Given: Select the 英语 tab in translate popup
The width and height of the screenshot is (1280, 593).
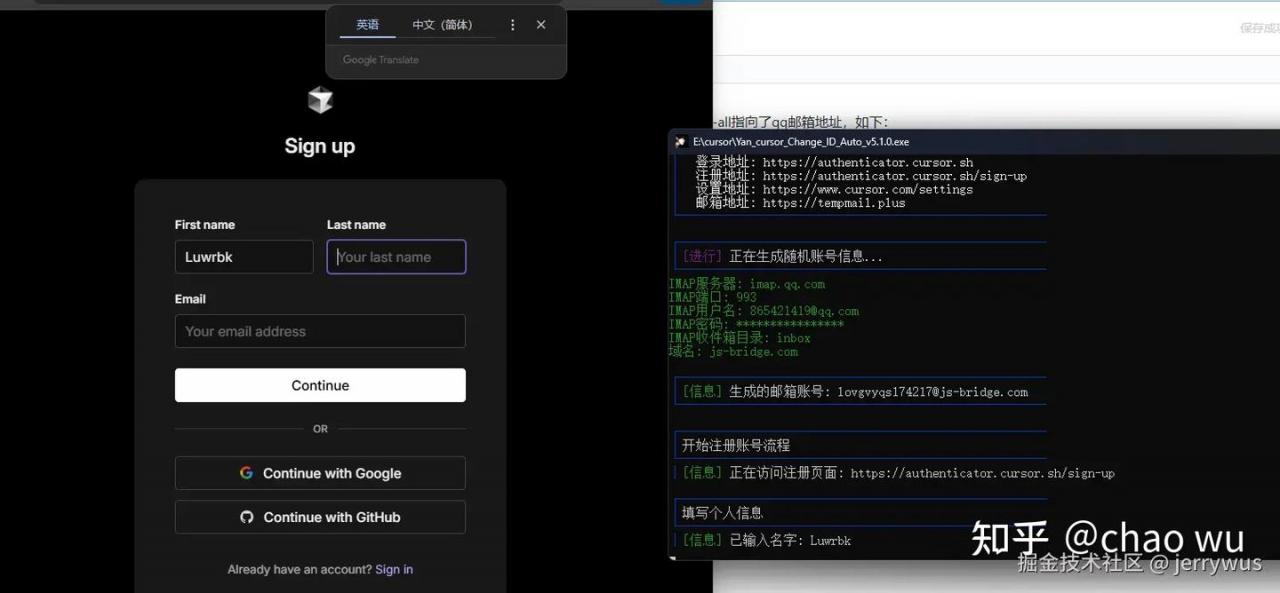Looking at the screenshot, I should (368, 25).
